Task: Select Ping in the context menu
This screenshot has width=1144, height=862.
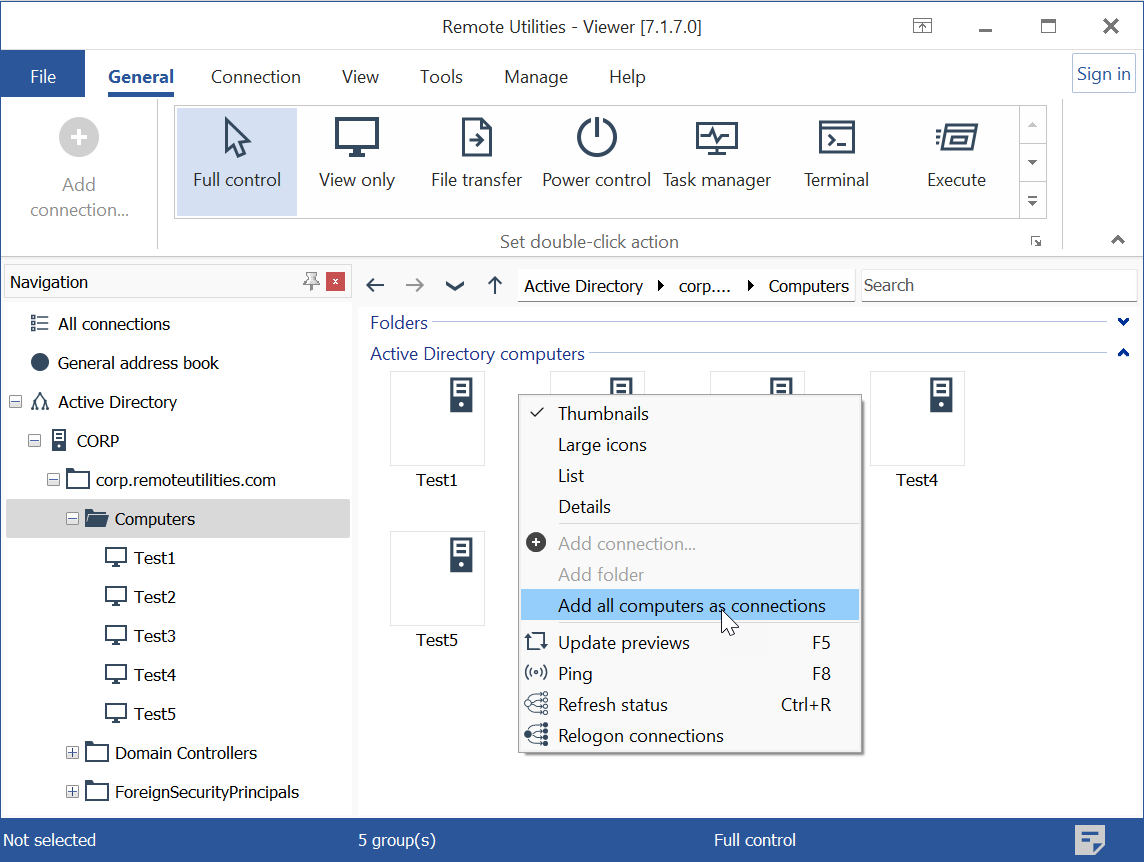Action: (x=575, y=673)
